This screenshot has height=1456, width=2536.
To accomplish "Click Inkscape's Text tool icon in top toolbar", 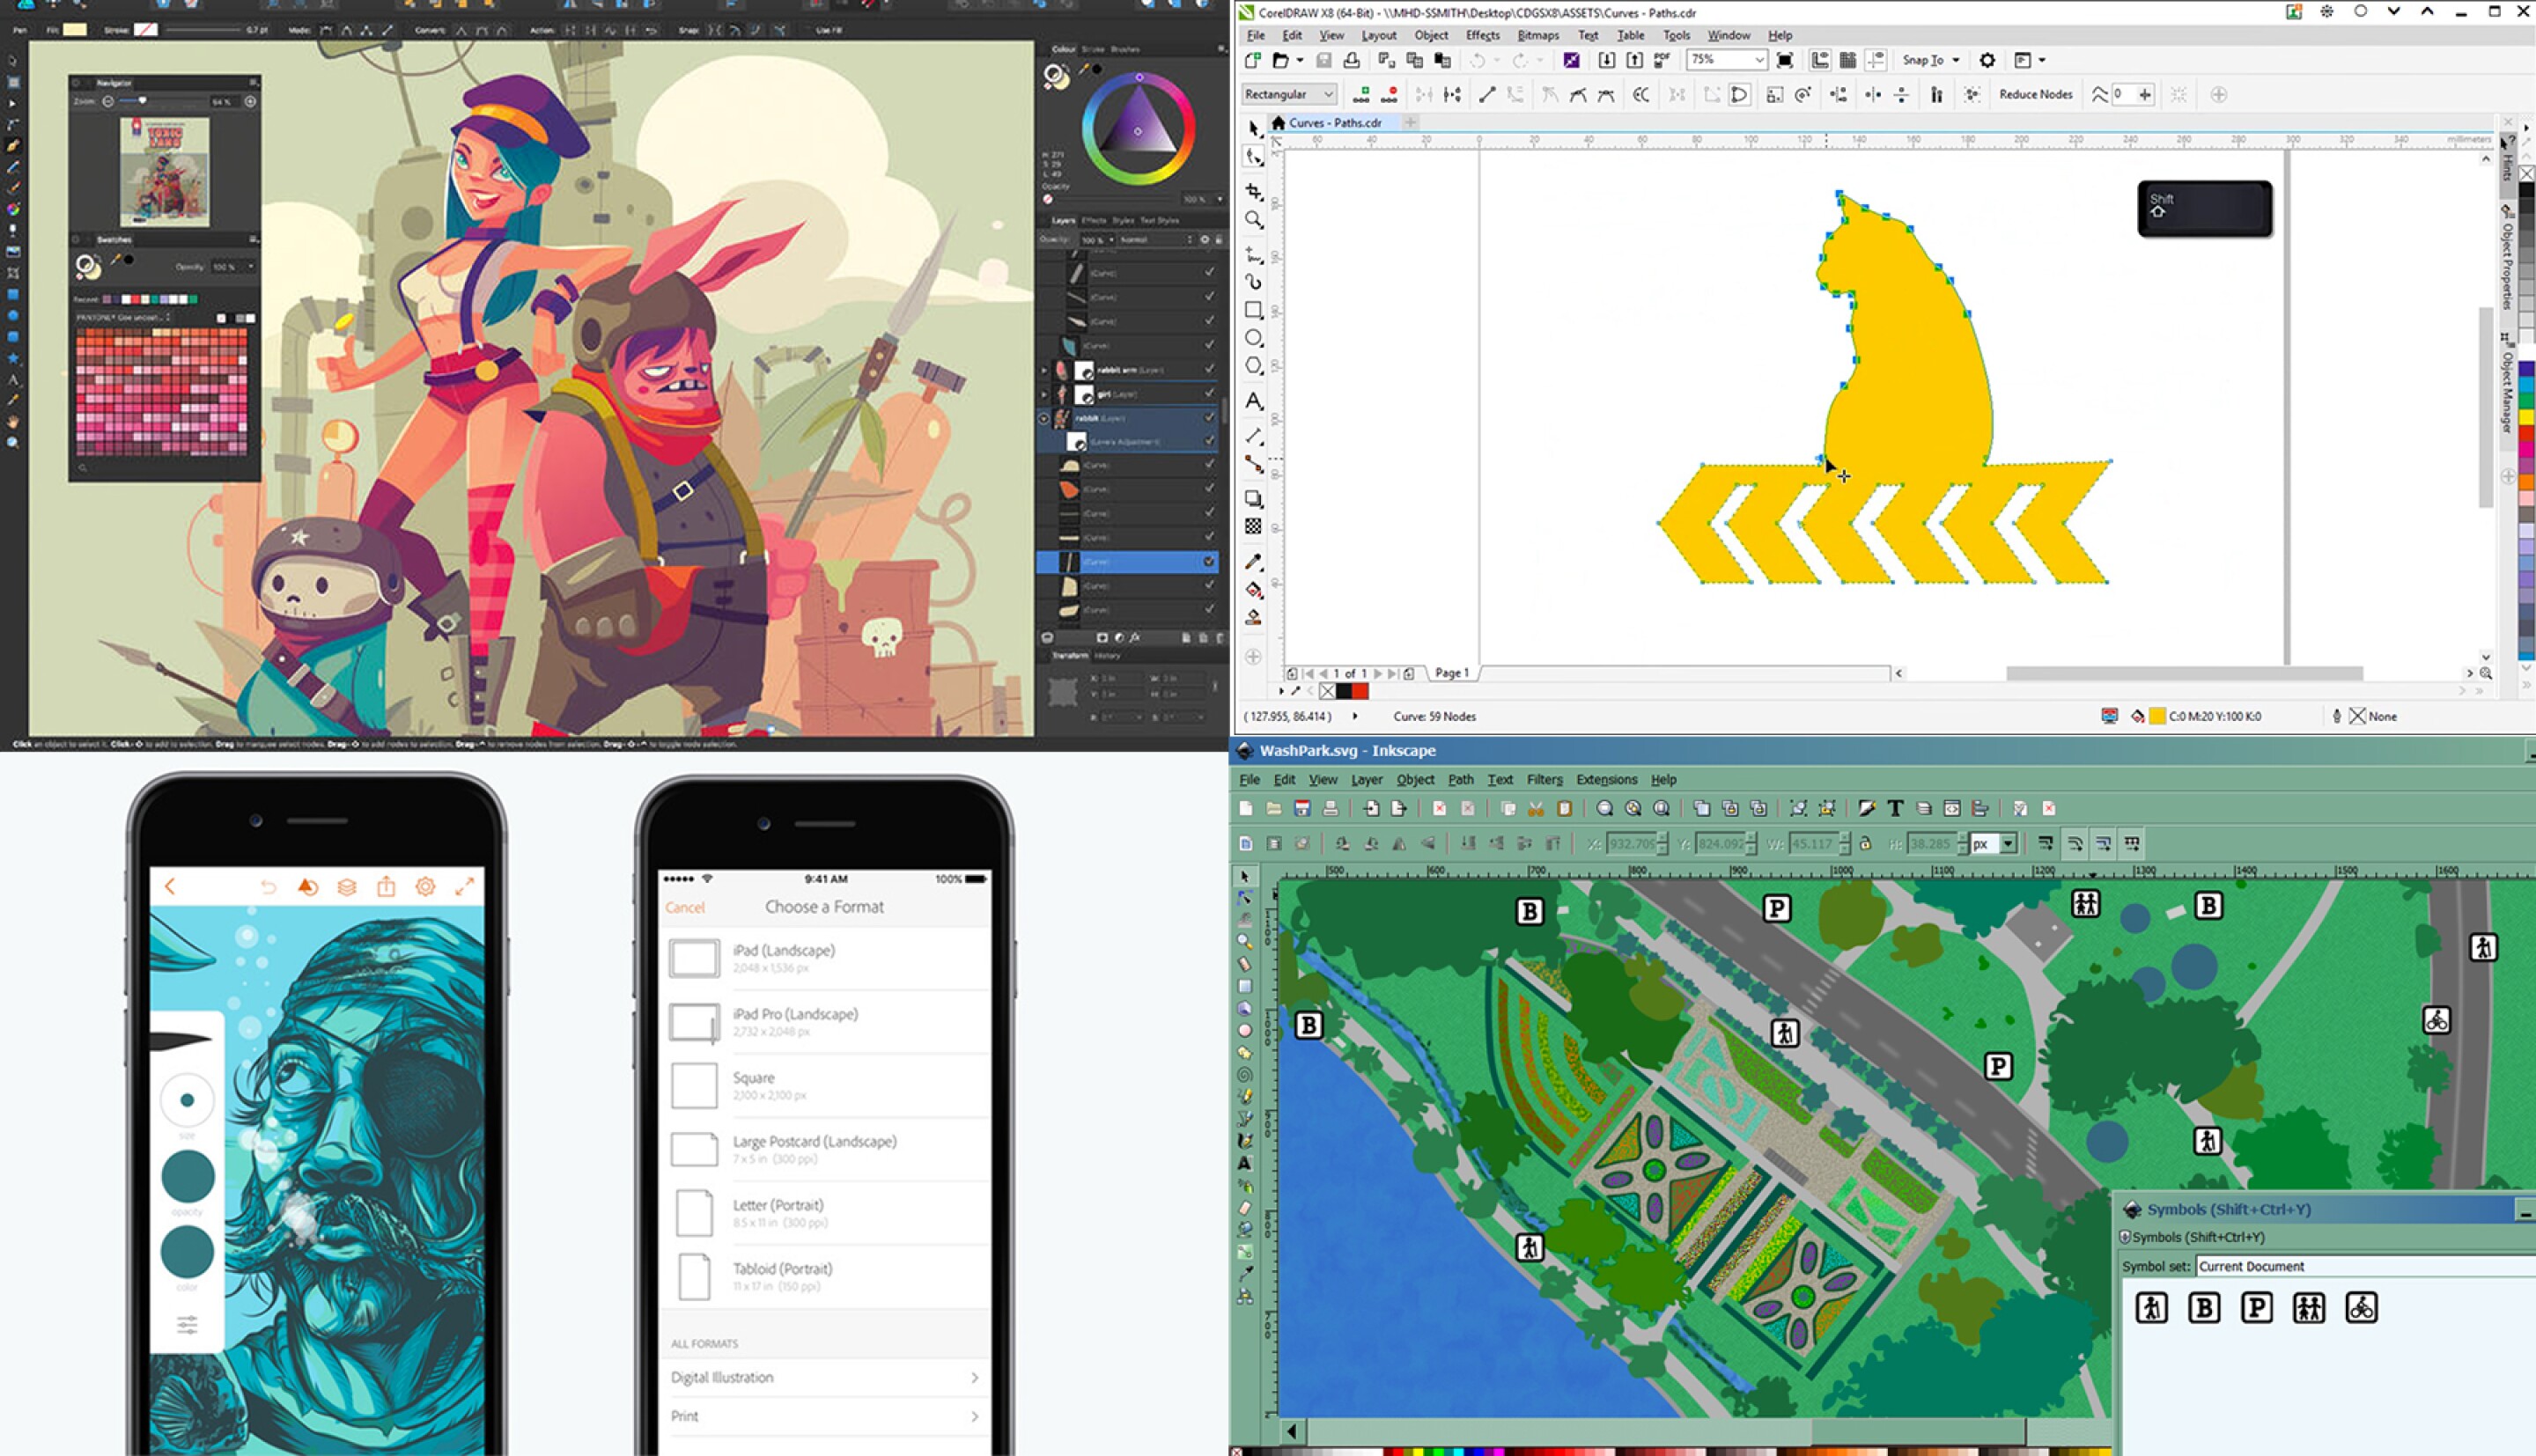I will point(1894,808).
